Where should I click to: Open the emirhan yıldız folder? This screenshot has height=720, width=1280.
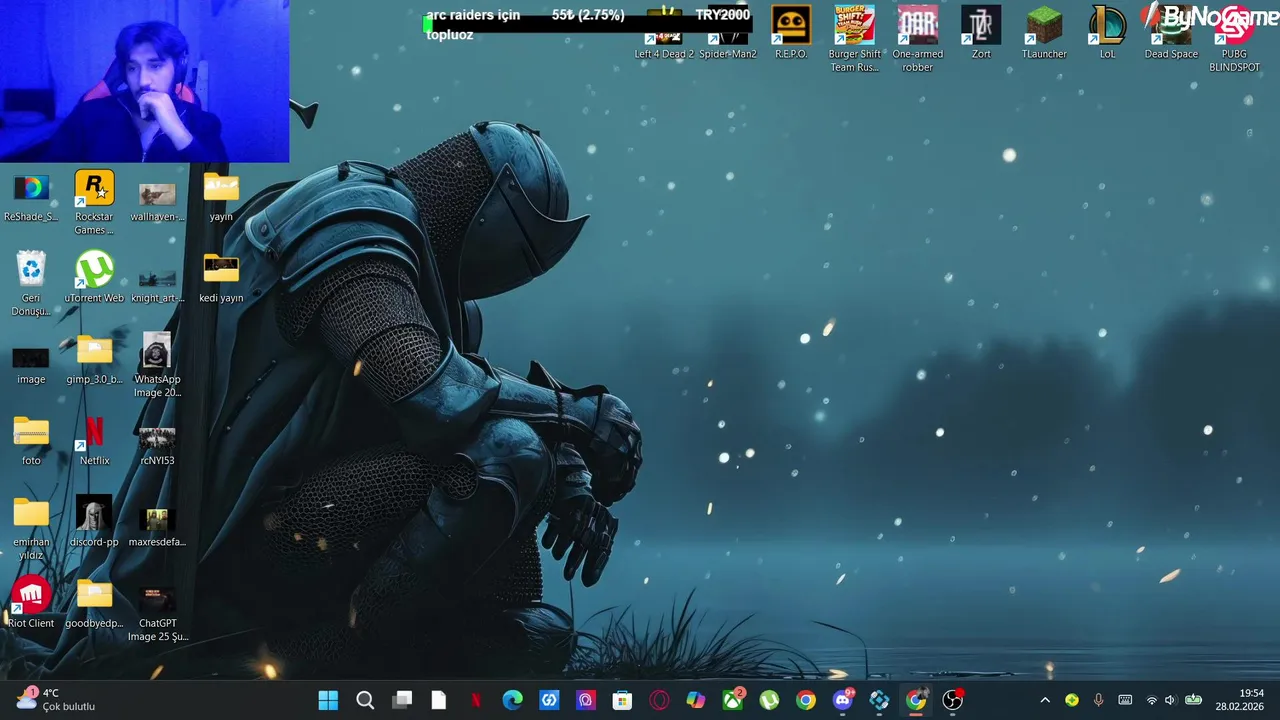tap(31, 528)
